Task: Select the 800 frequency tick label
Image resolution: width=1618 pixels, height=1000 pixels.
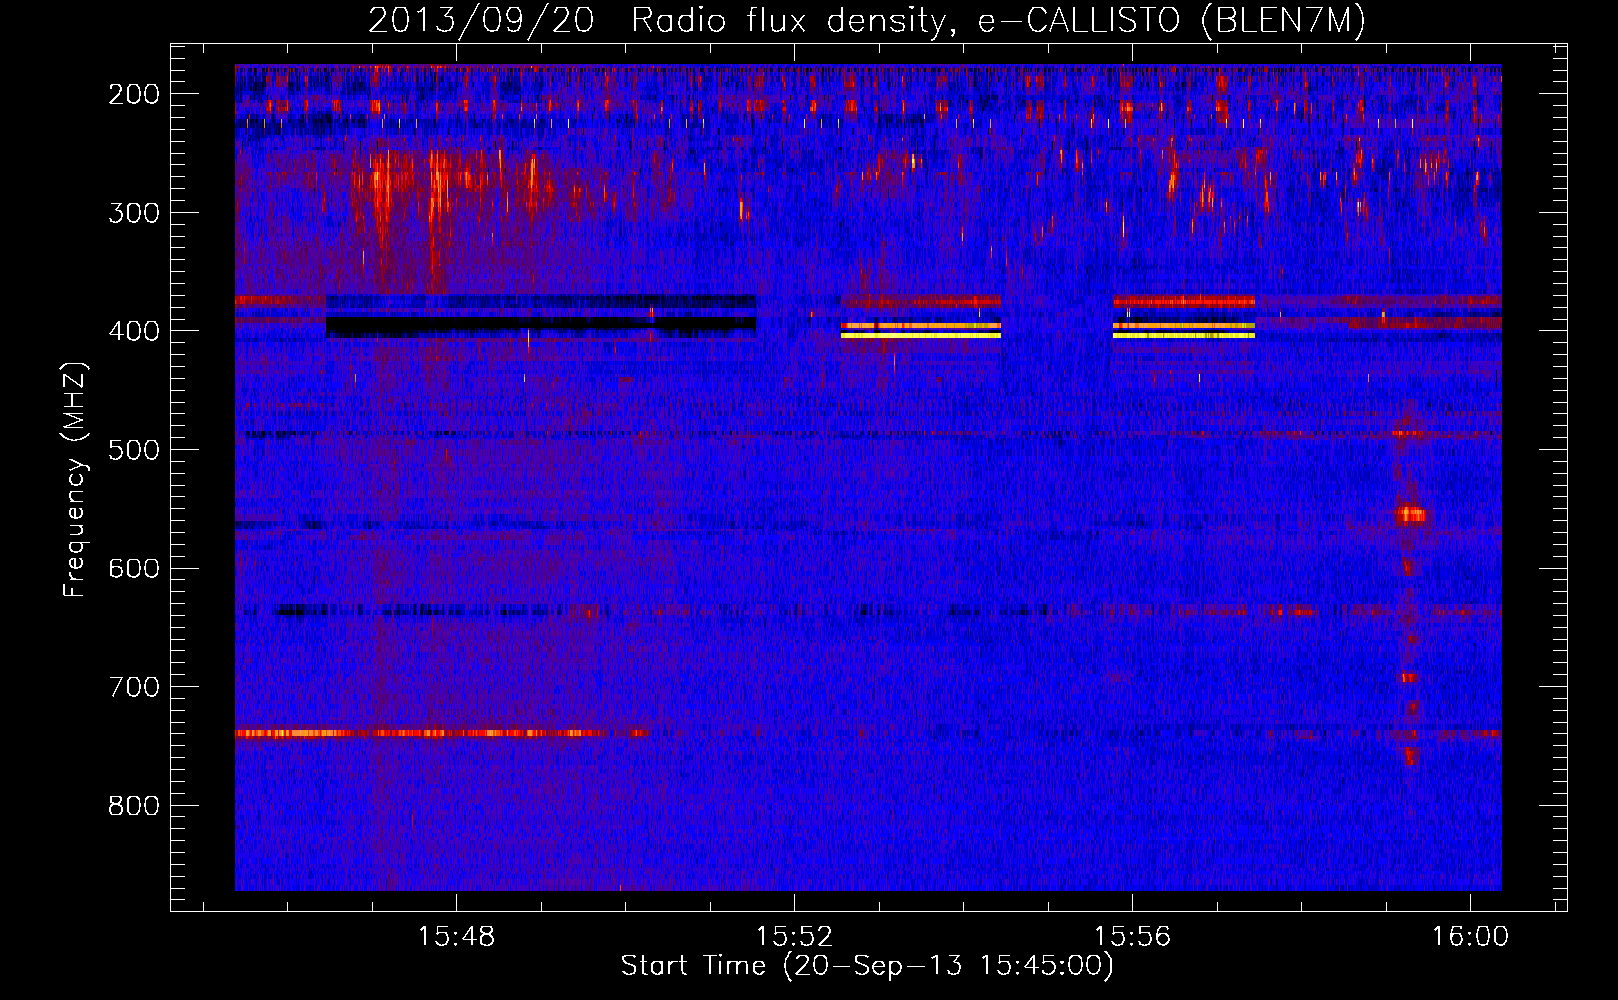Action: (134, 806)
